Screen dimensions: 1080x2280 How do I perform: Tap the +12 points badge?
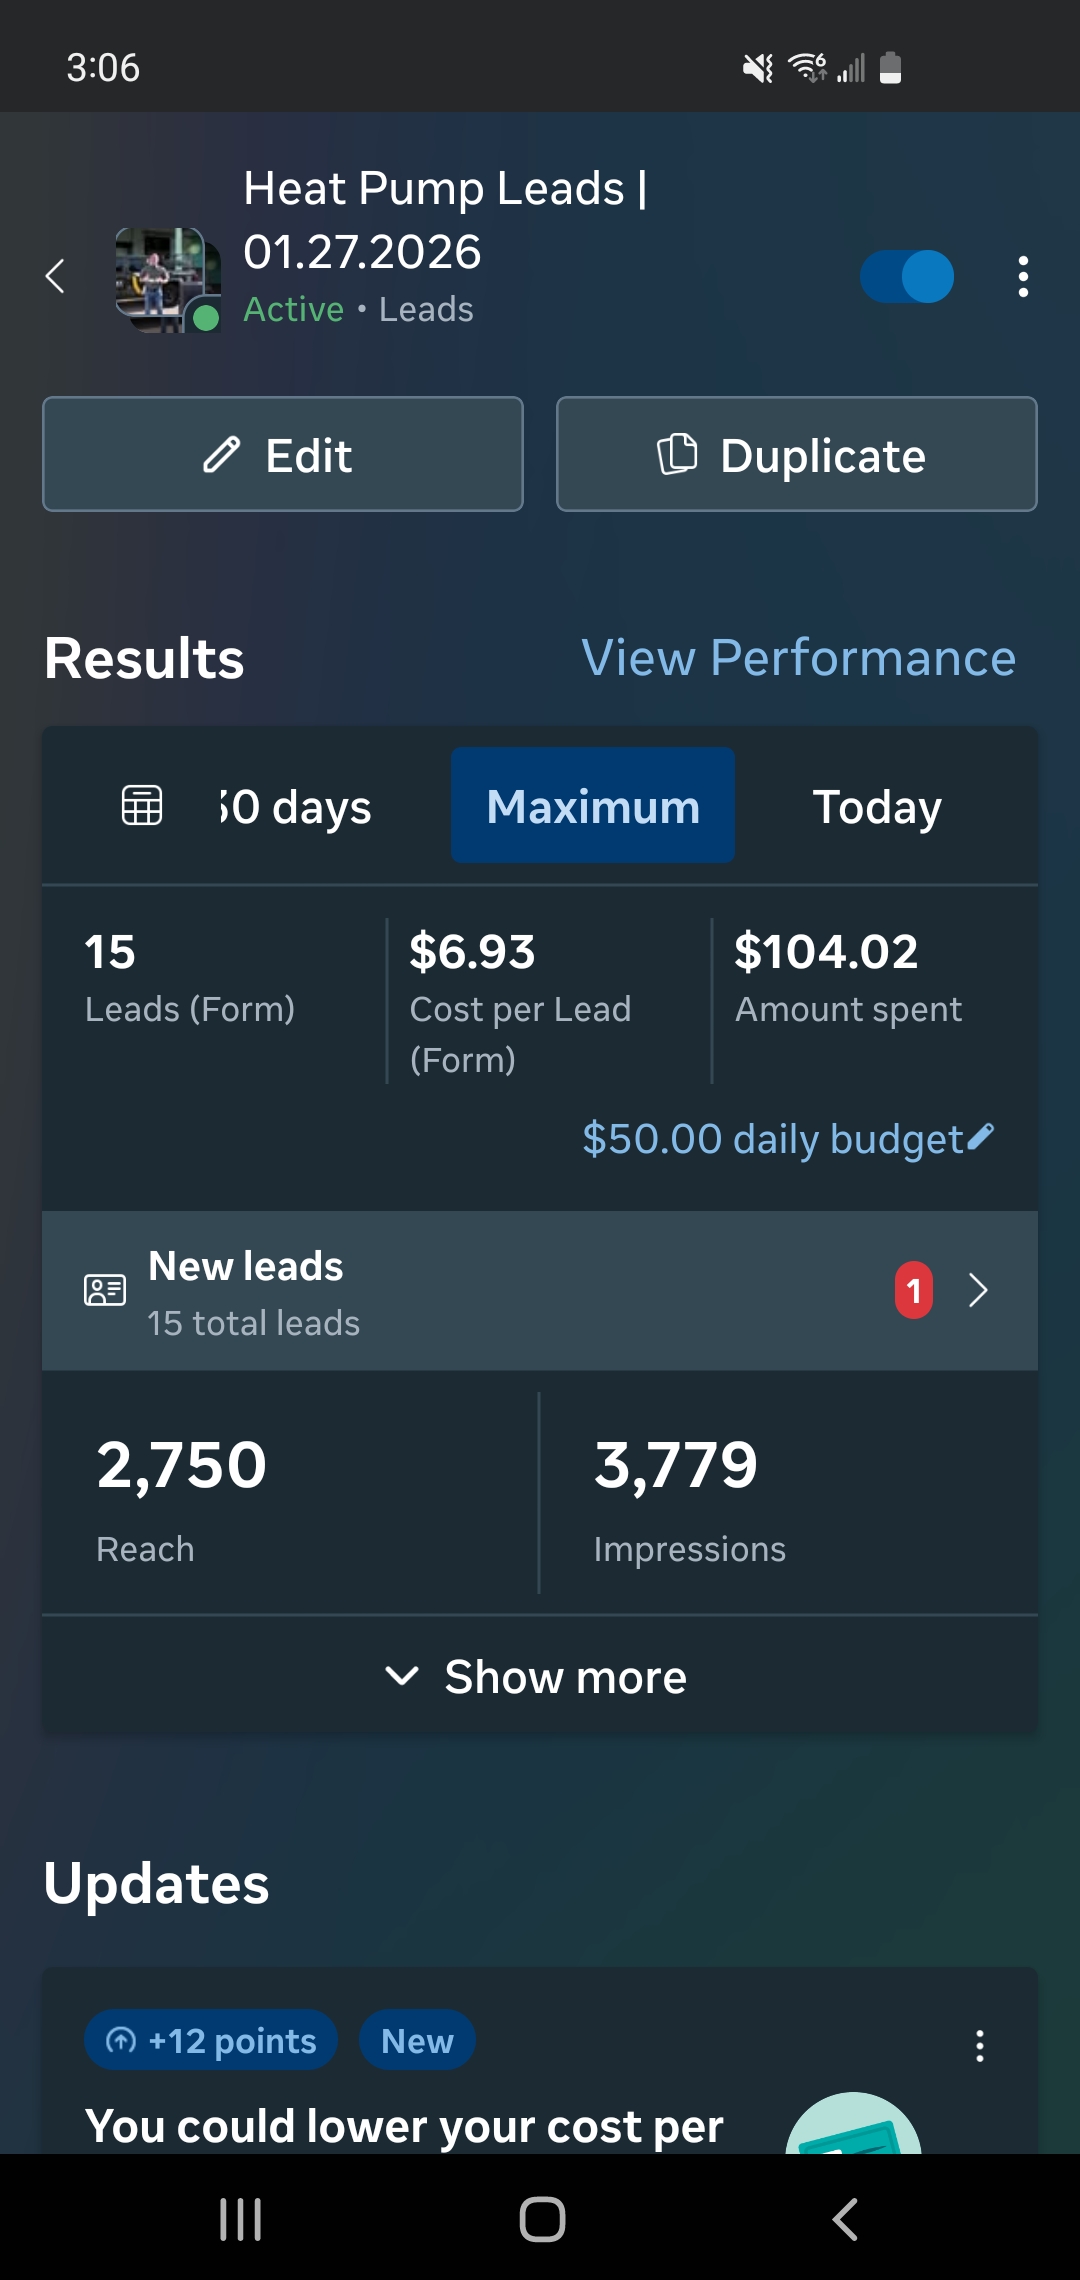[x=211, y=2041]
